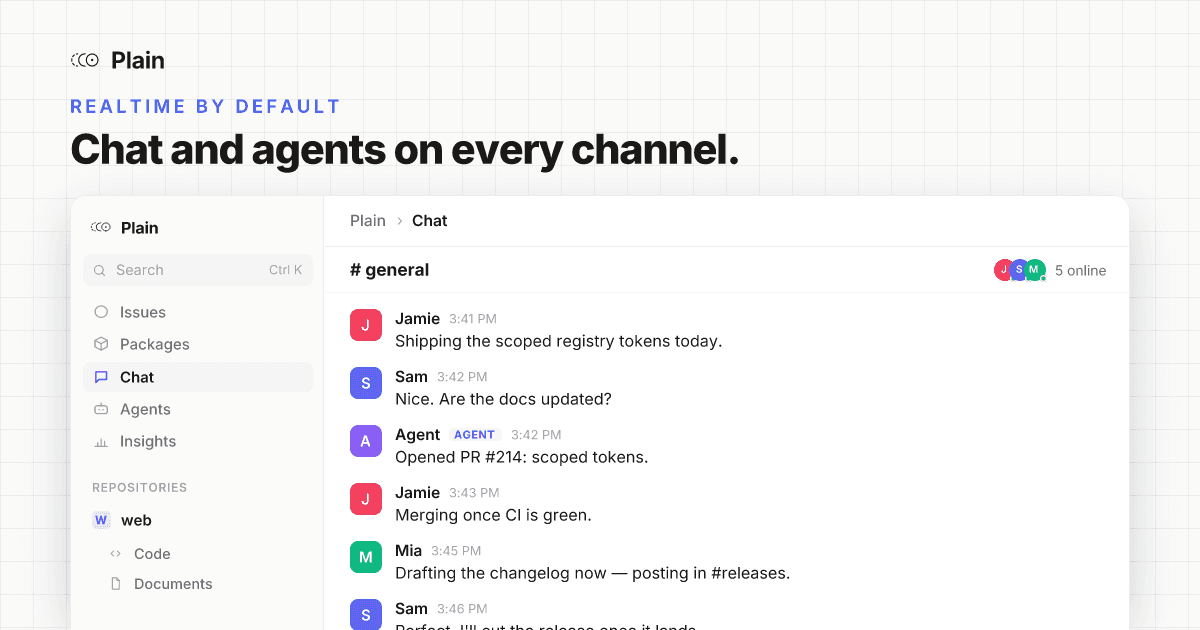
Task: Click Jamie's avatar on the 3:41 PM message
Action: point(366,325)
